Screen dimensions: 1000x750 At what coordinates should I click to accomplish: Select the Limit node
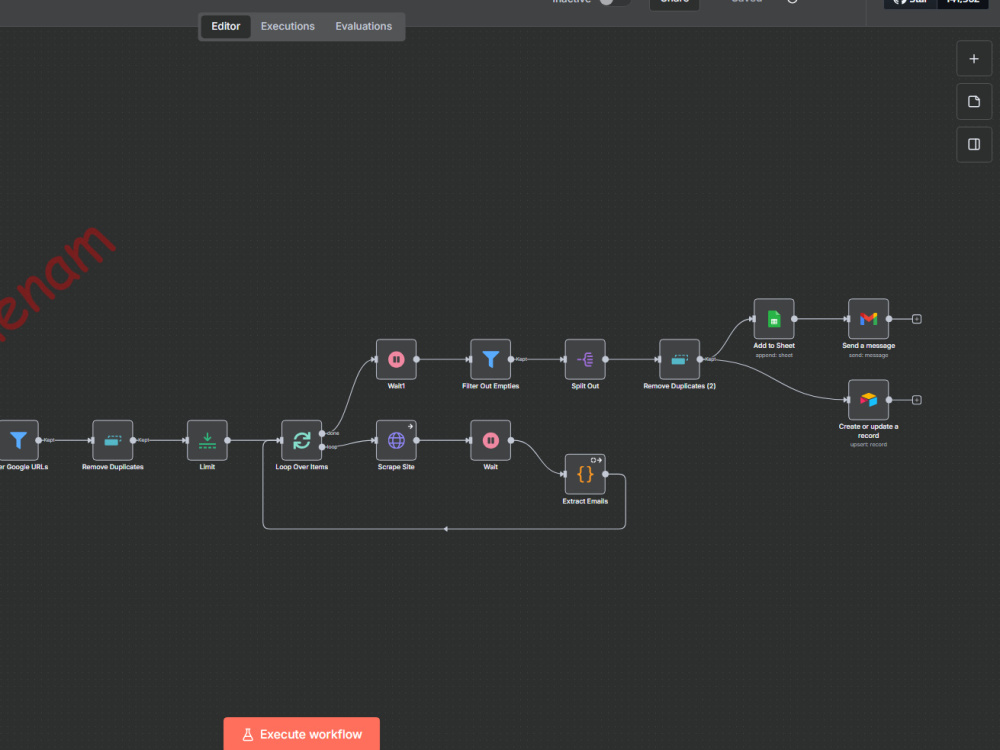[x=207, y=440]
